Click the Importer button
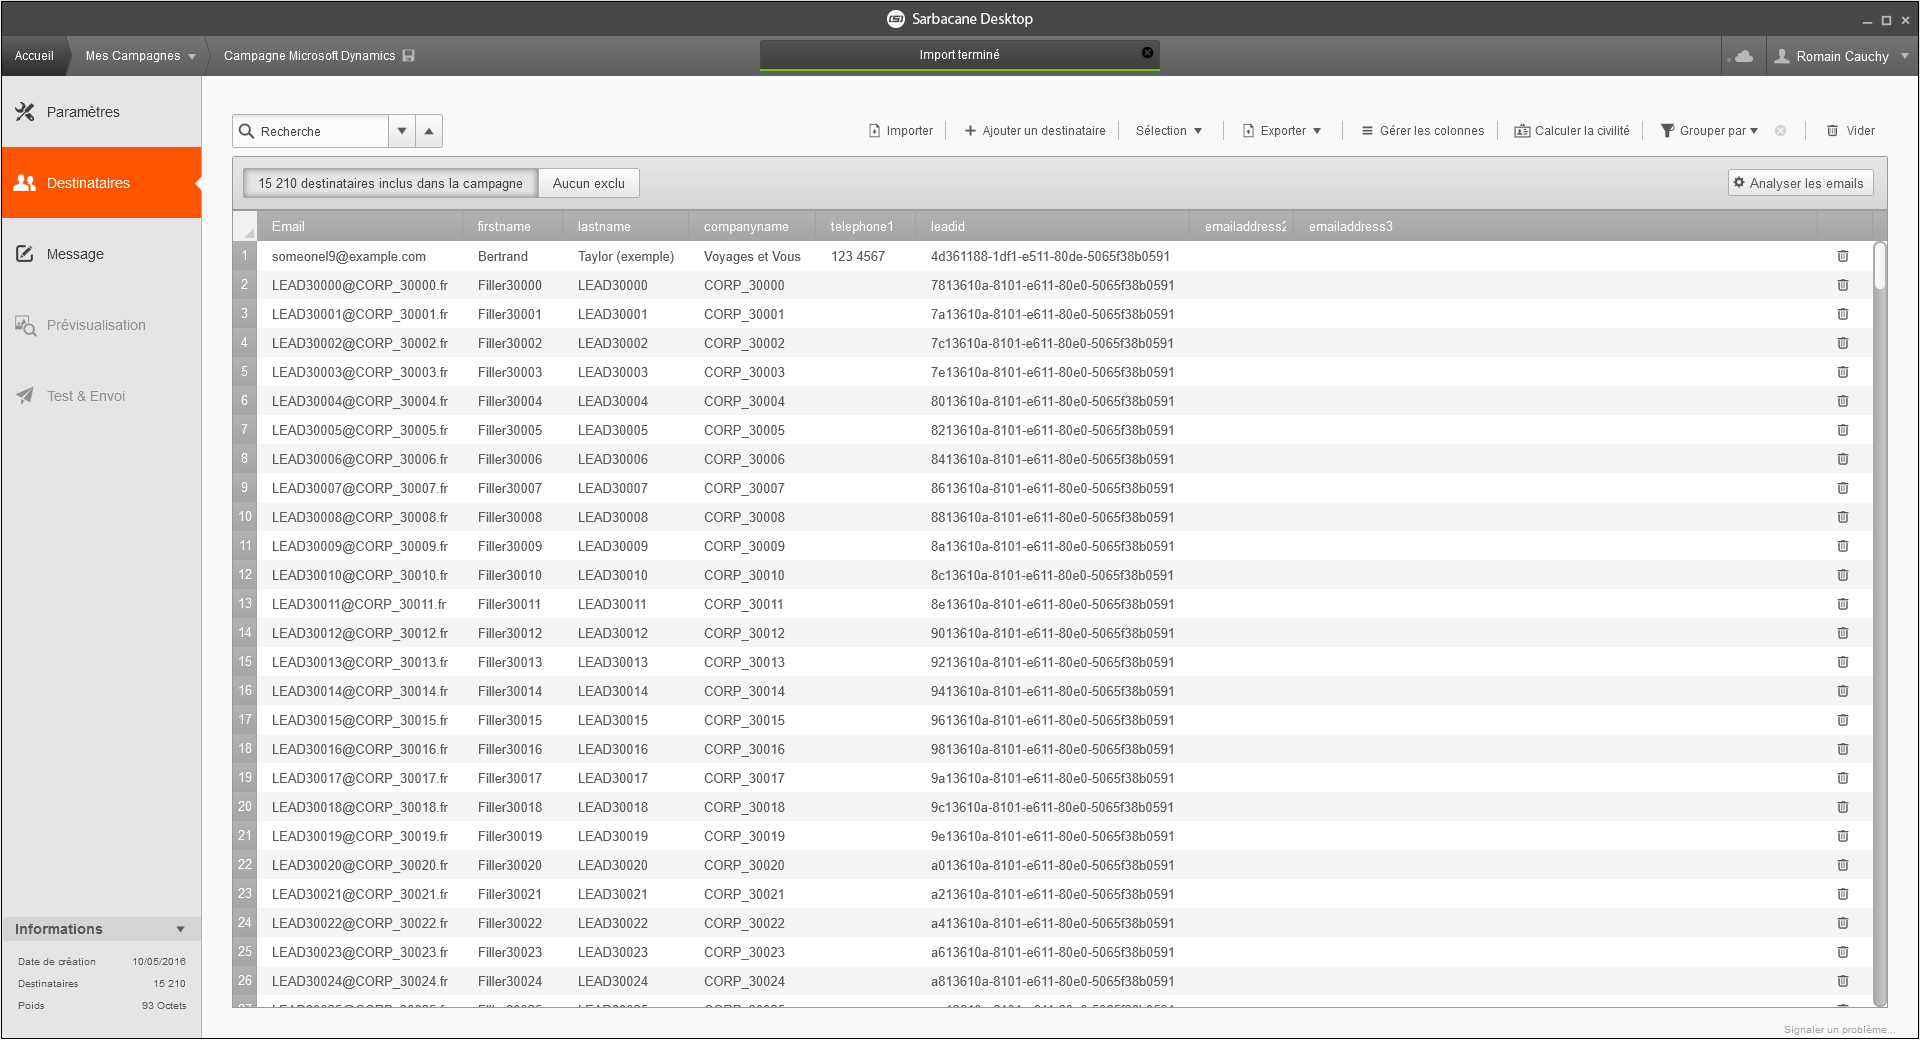The width and height of the screenshot is (1920, 1040). (900, 131)
